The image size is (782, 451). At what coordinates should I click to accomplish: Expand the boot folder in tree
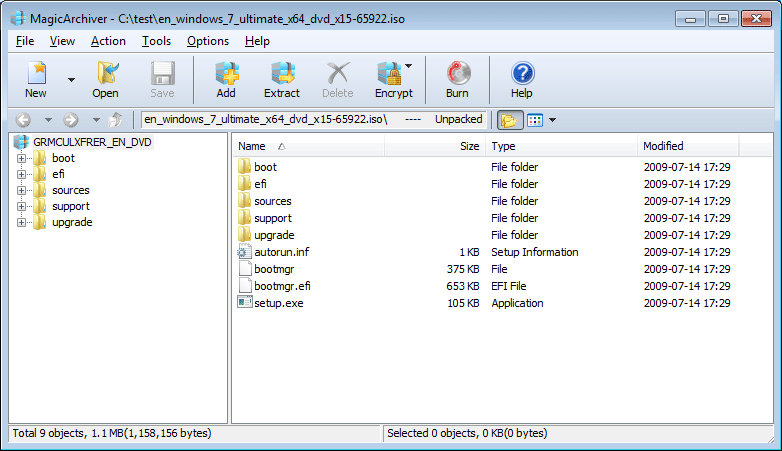click(21, 158)
